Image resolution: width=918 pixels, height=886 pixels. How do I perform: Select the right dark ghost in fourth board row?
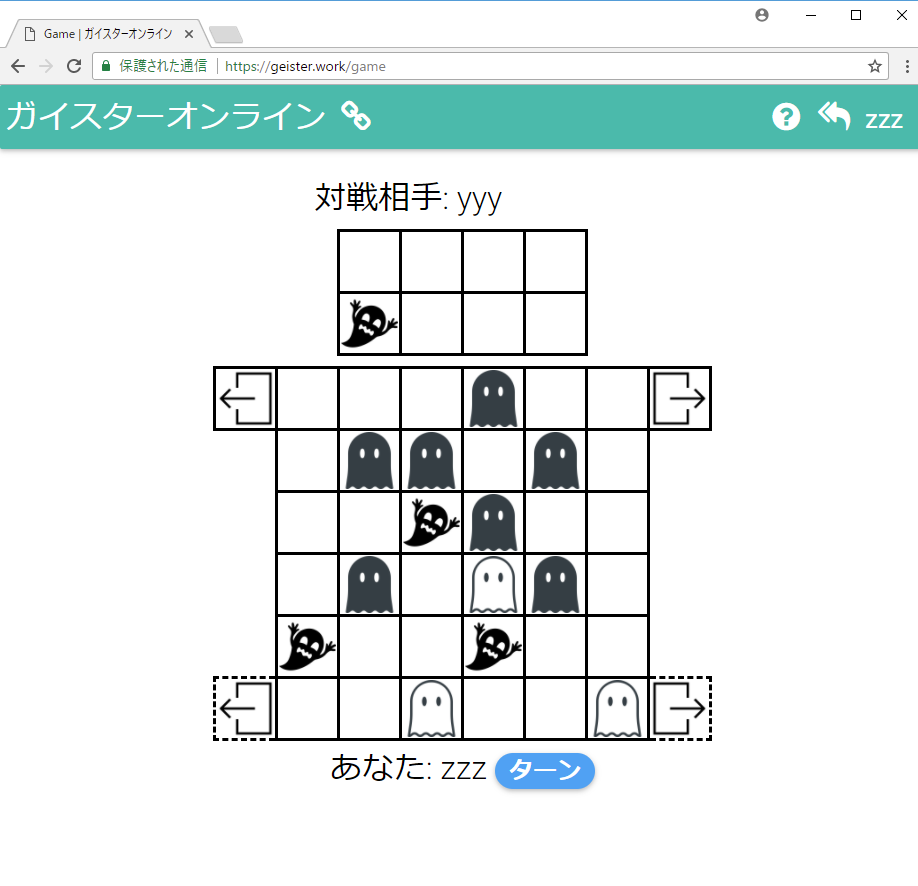click(x=556, y=584)
